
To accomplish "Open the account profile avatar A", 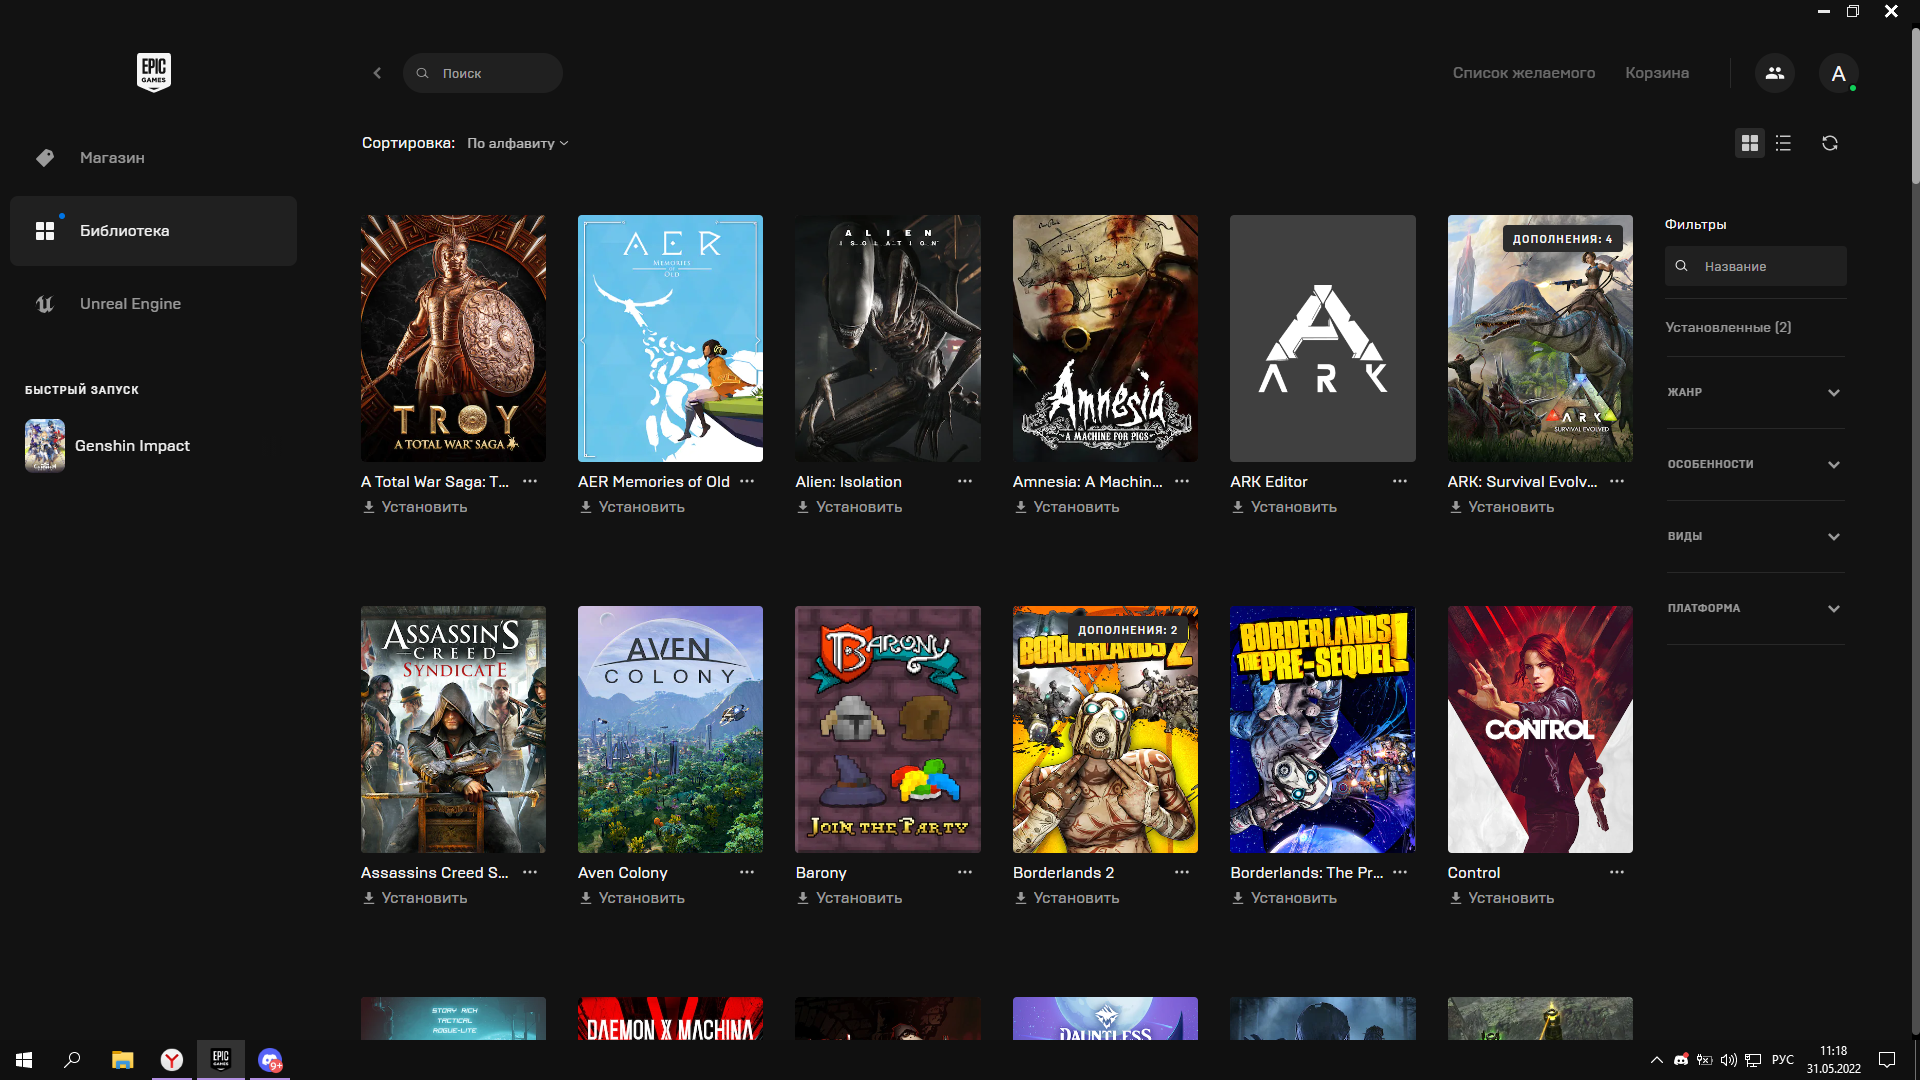I will (1838, 73).
